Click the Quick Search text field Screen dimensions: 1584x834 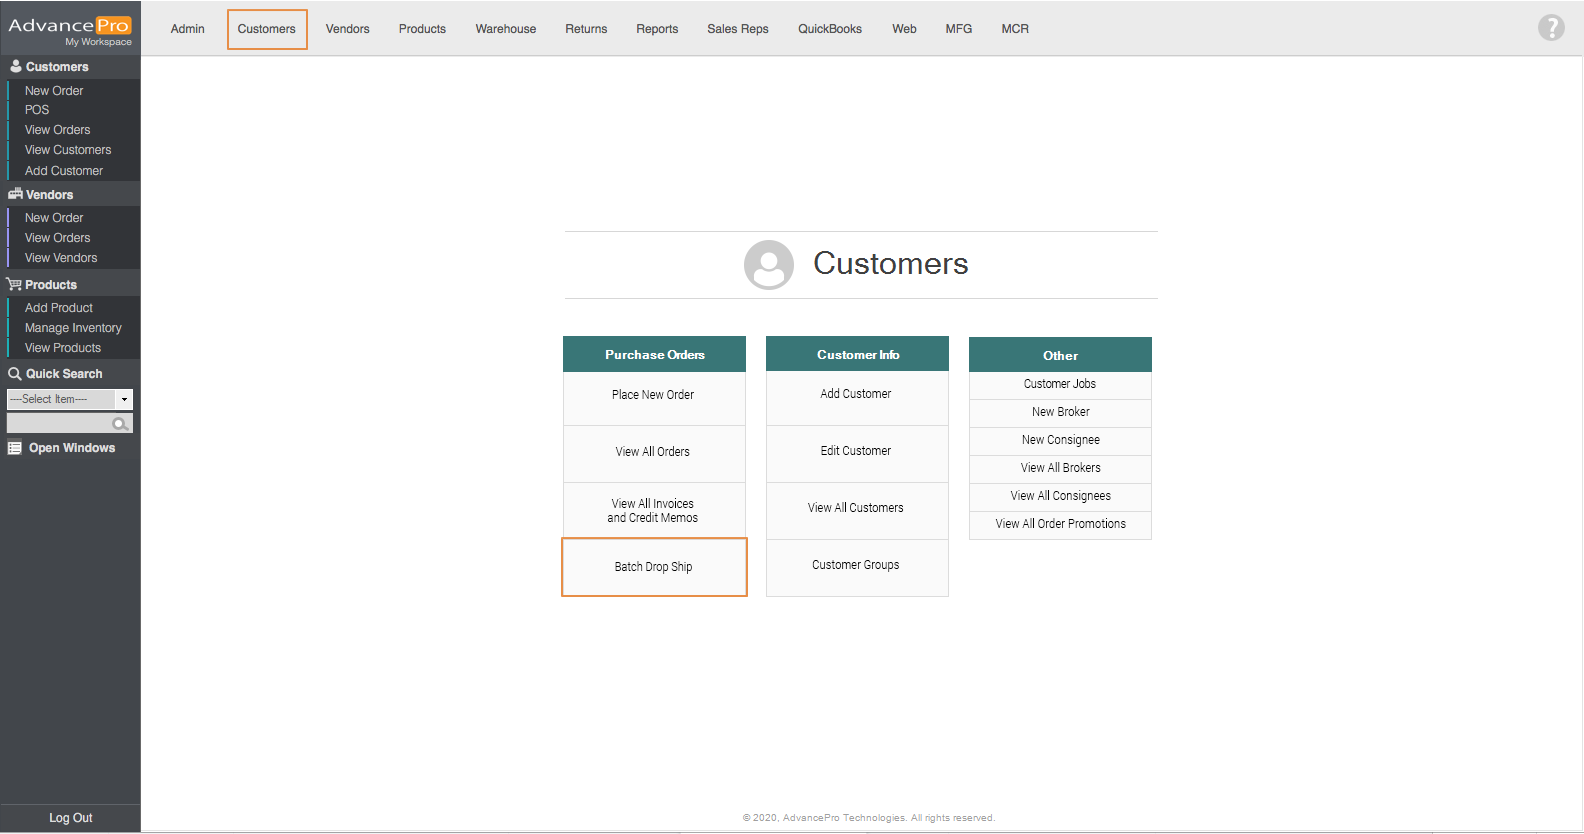60,424
